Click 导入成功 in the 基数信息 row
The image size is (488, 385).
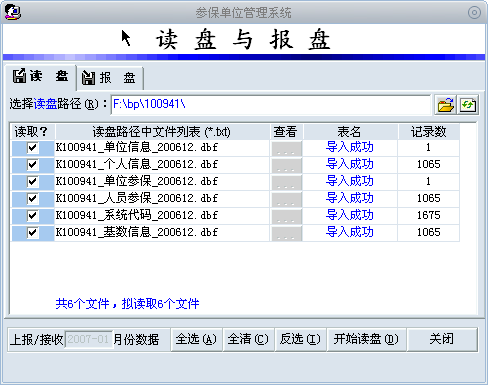click(350, 232)
